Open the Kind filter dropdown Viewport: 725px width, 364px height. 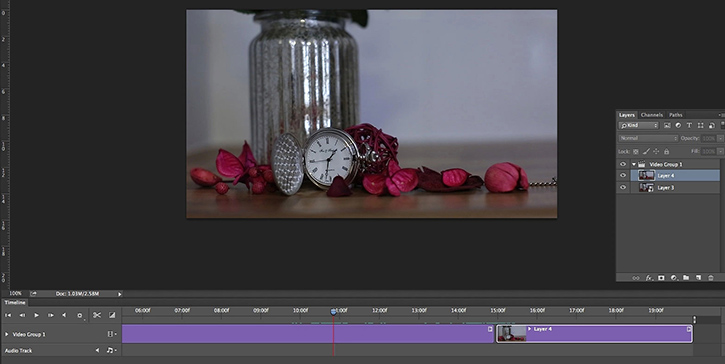coord(639,125)
